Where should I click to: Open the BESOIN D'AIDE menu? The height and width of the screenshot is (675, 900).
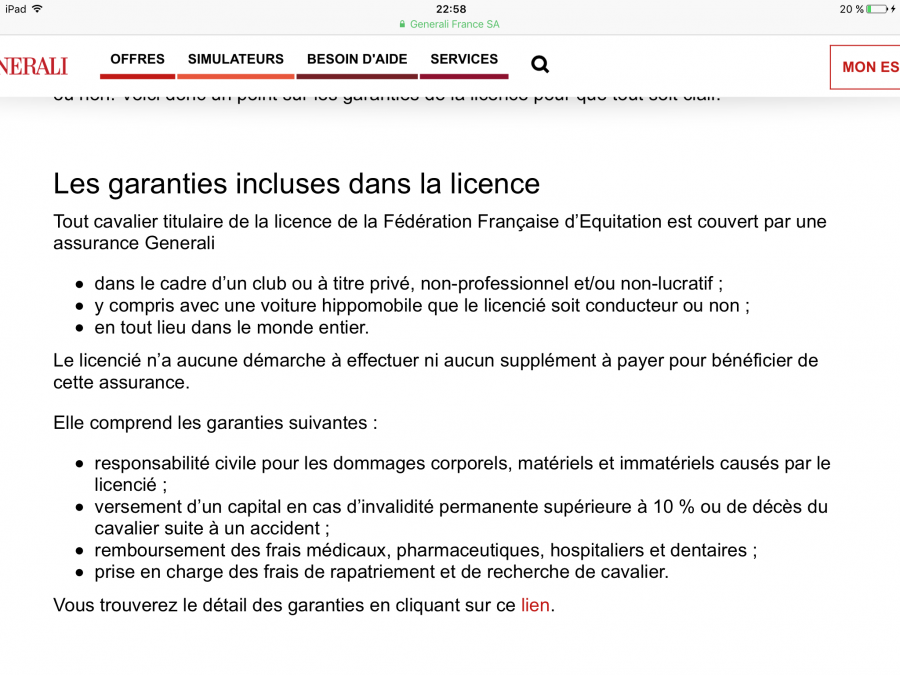tap(357, 59)
